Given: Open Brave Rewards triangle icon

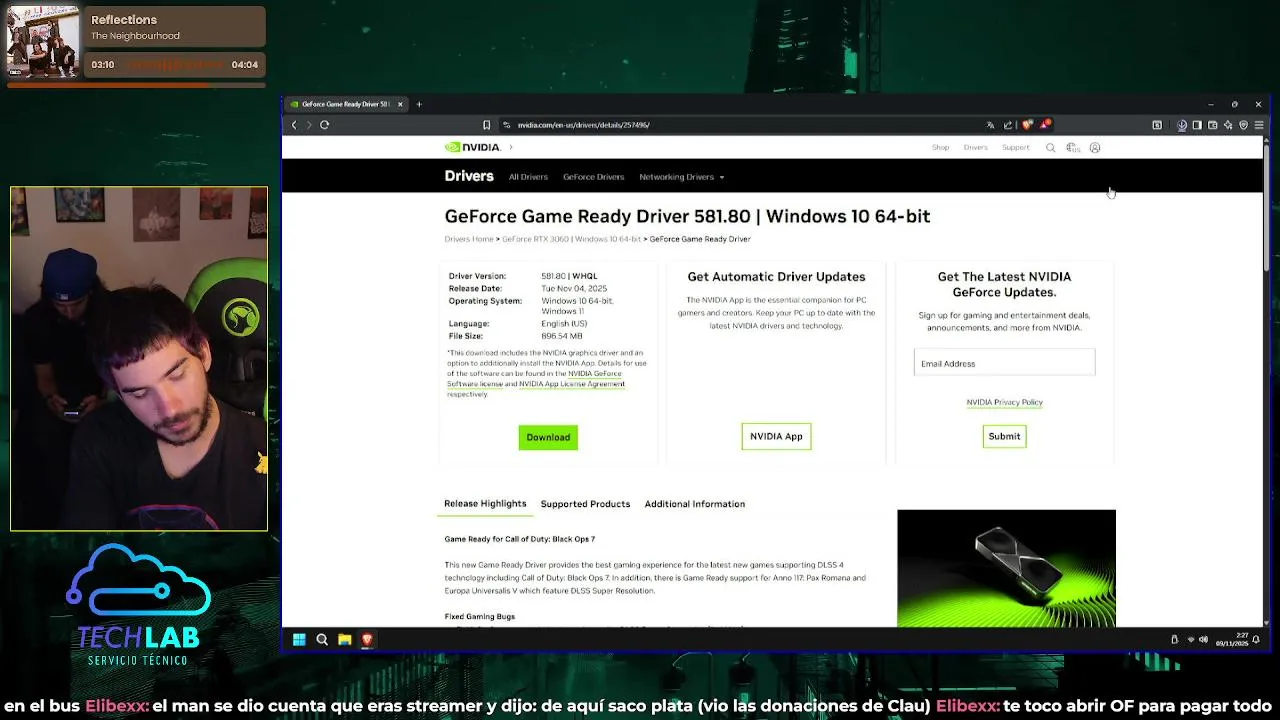Looking at the screenshot, I should coord(1045,125).
